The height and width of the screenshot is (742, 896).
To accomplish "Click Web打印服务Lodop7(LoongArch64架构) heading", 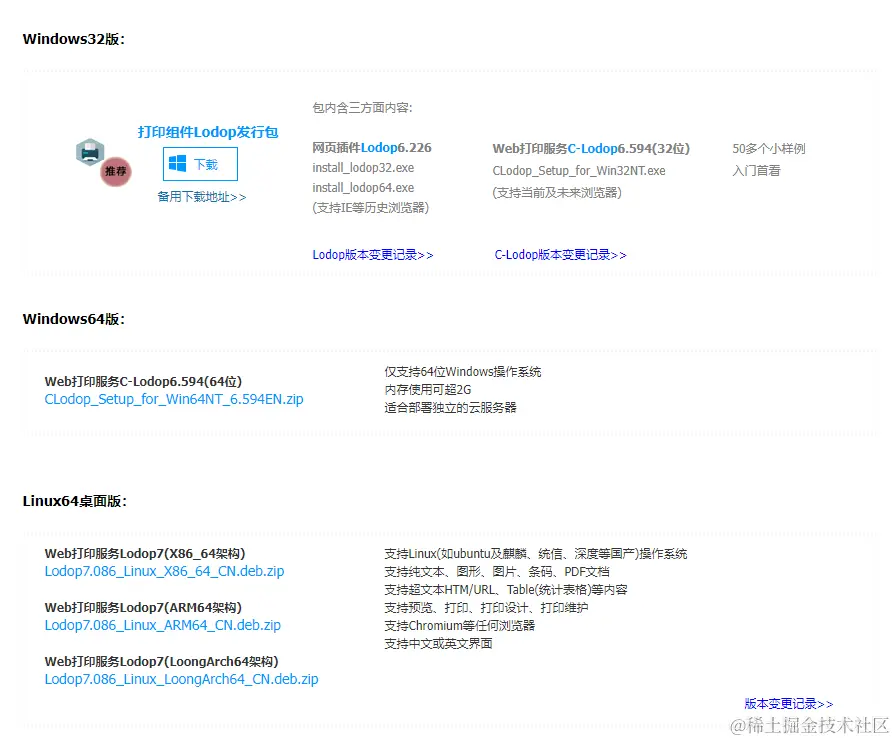I will [x=161, y=661].
